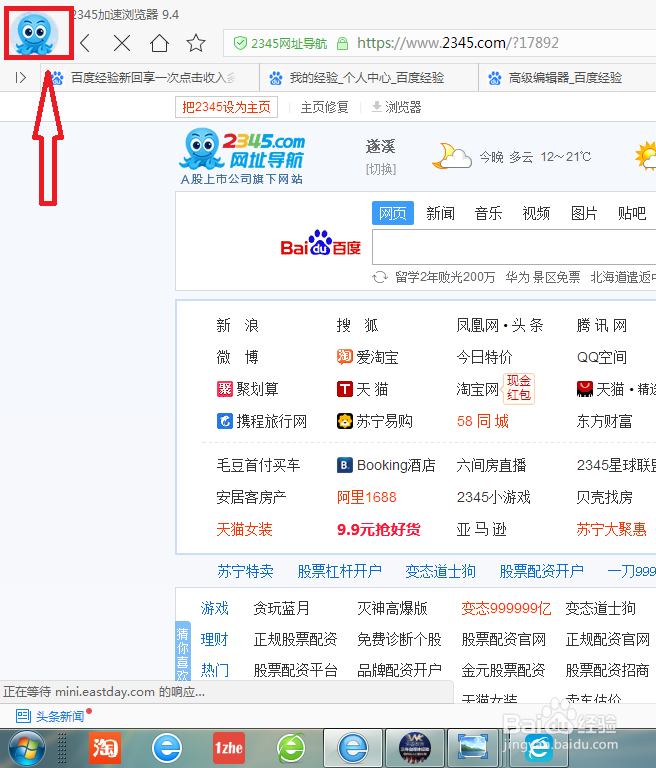Open the picture viewer taskbar icon

coord(473,748)
